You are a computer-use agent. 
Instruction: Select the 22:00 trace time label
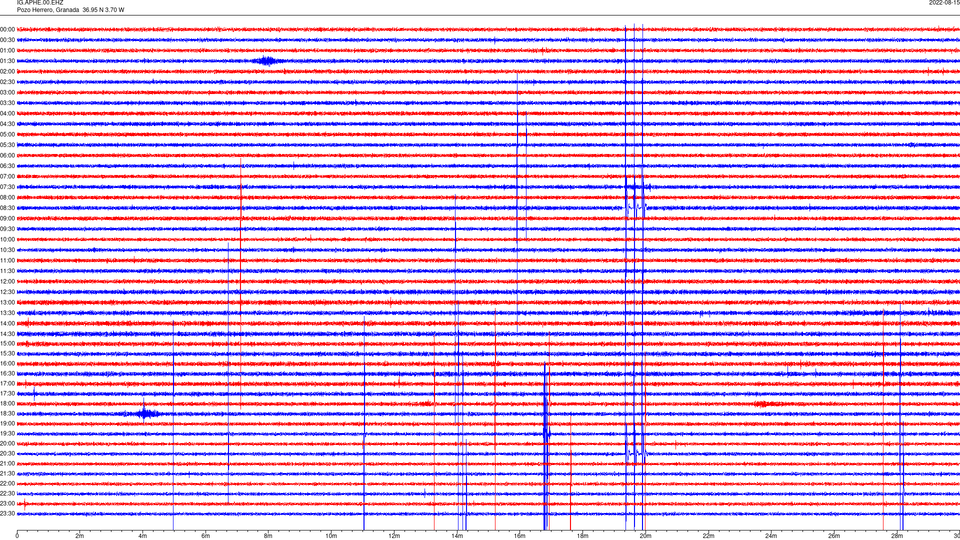point(8,484)
